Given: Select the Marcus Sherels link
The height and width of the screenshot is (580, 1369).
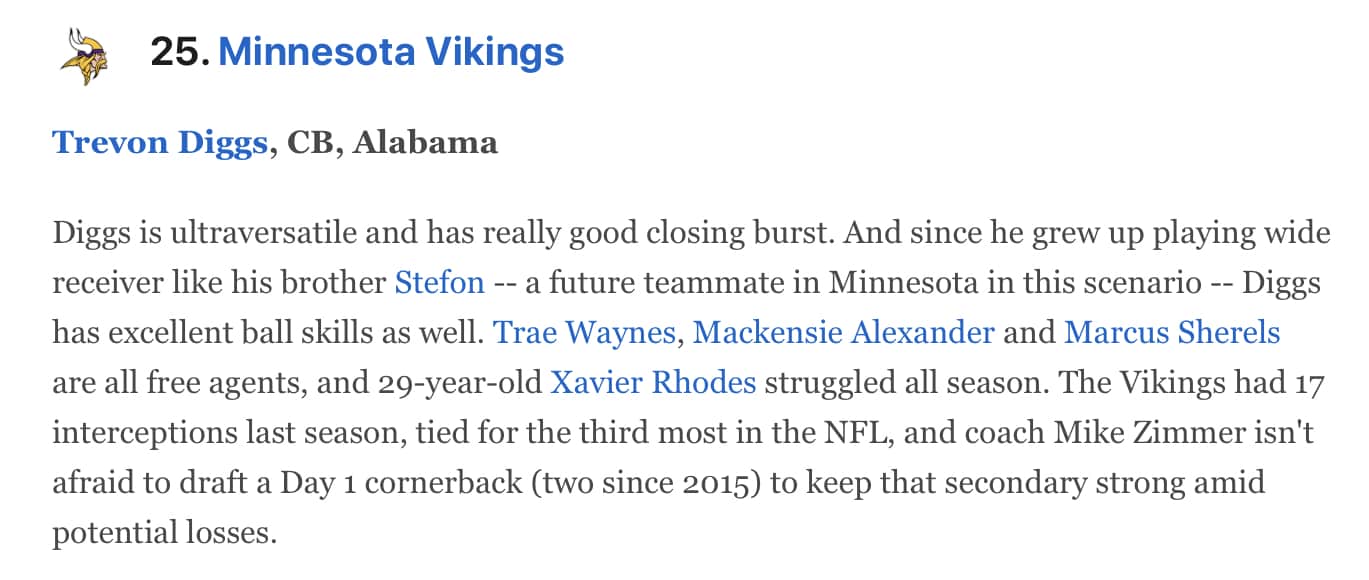Looking at the screenshot, I should click(x=1172, y=332).
